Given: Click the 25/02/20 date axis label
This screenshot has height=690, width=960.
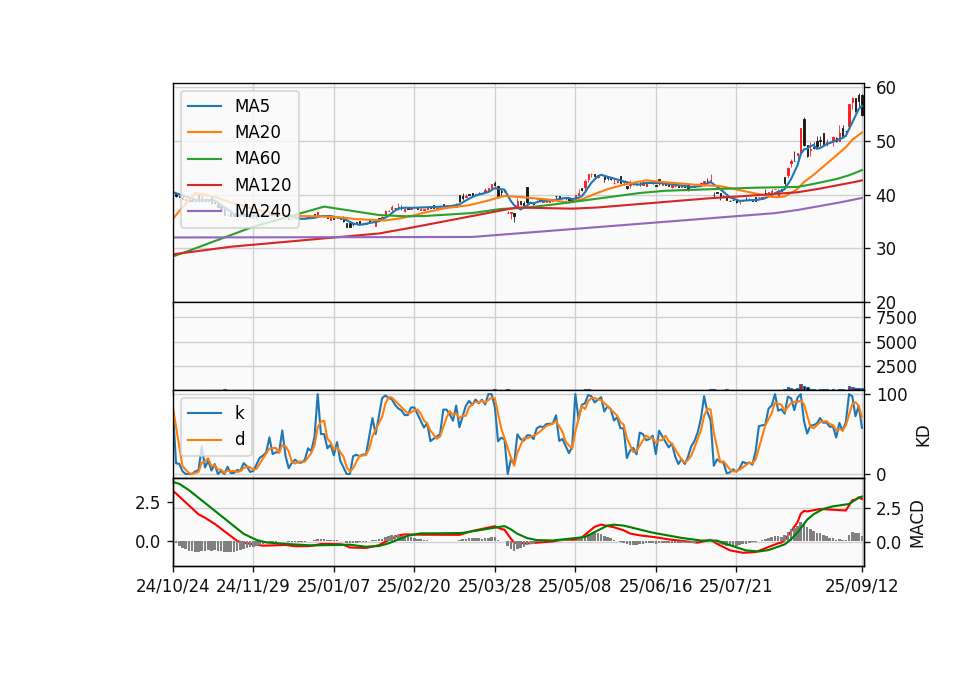Looking at the screenshot, I should tap(414, 586).
